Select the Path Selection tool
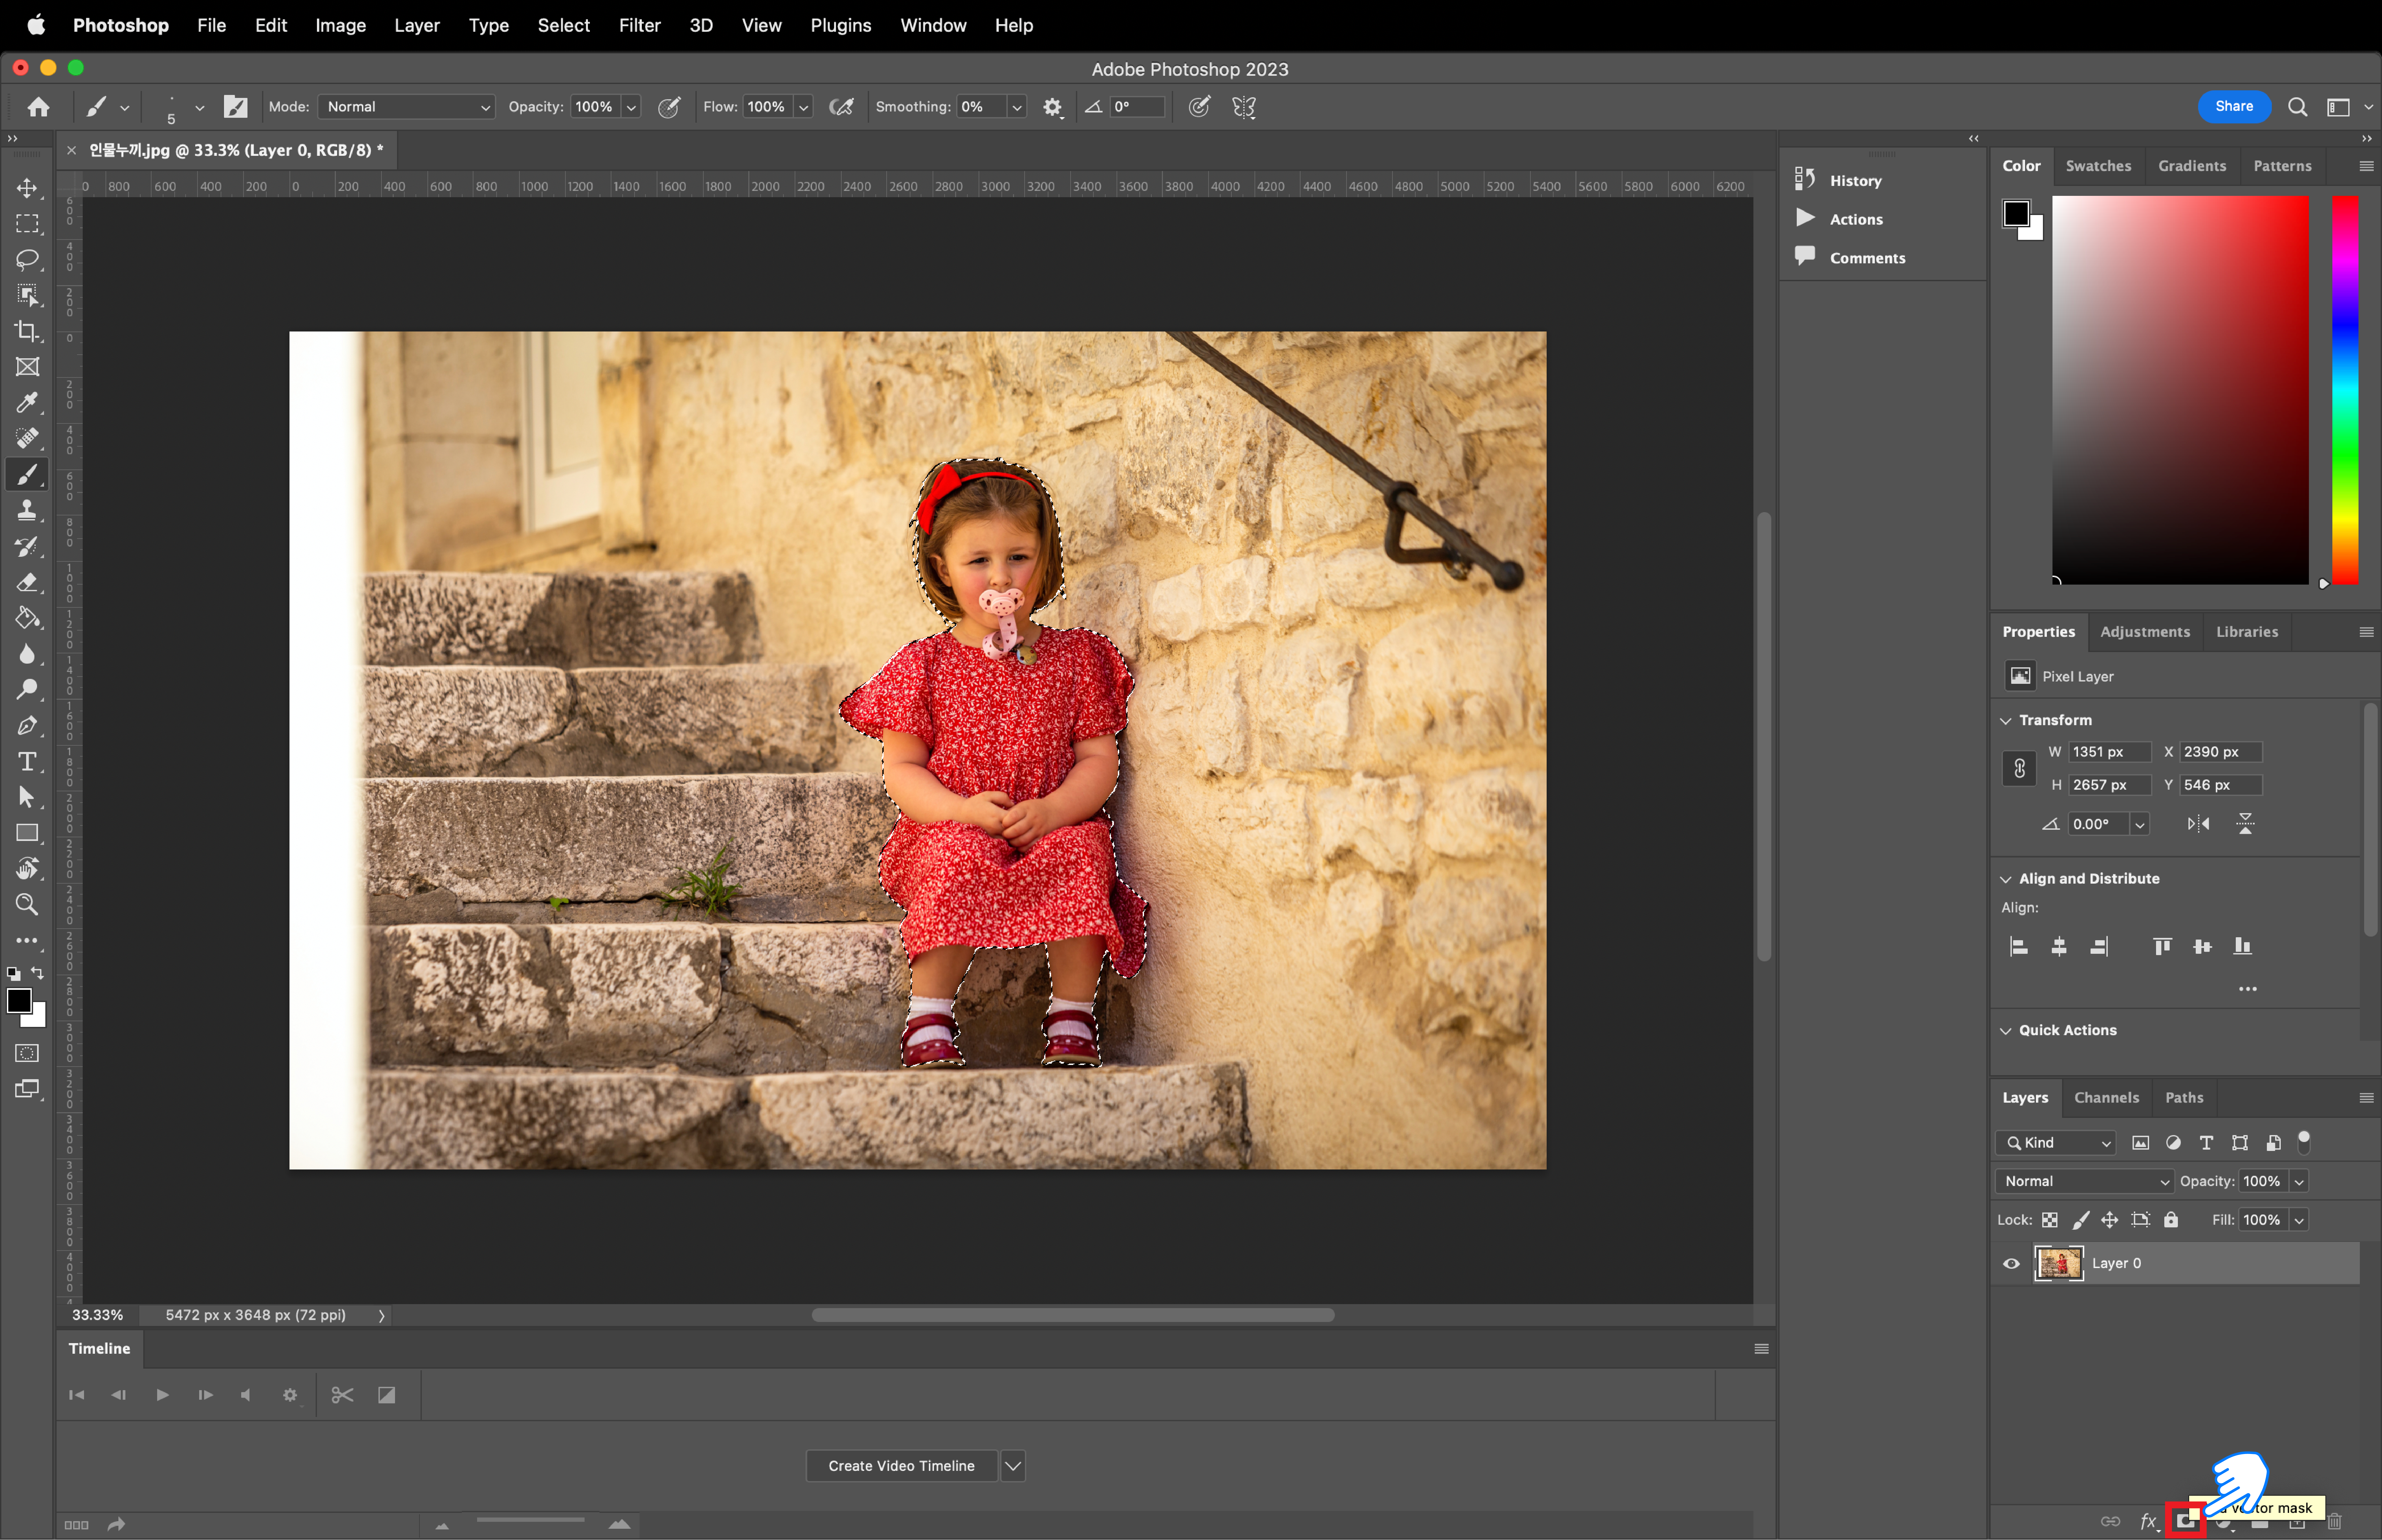This screenshot has height=1540, width=2382. (27, 797)
